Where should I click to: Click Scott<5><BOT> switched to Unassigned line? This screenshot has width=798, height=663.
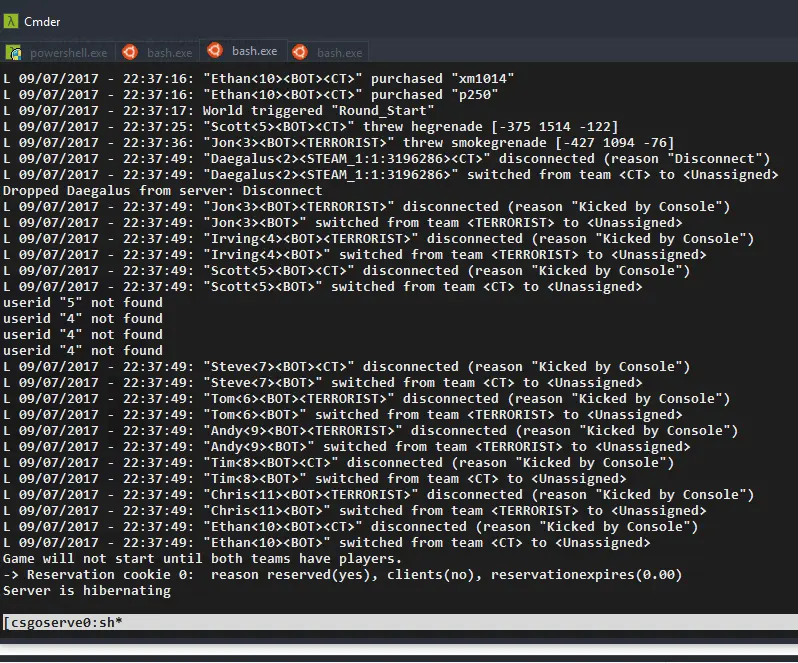pos(323,287)
